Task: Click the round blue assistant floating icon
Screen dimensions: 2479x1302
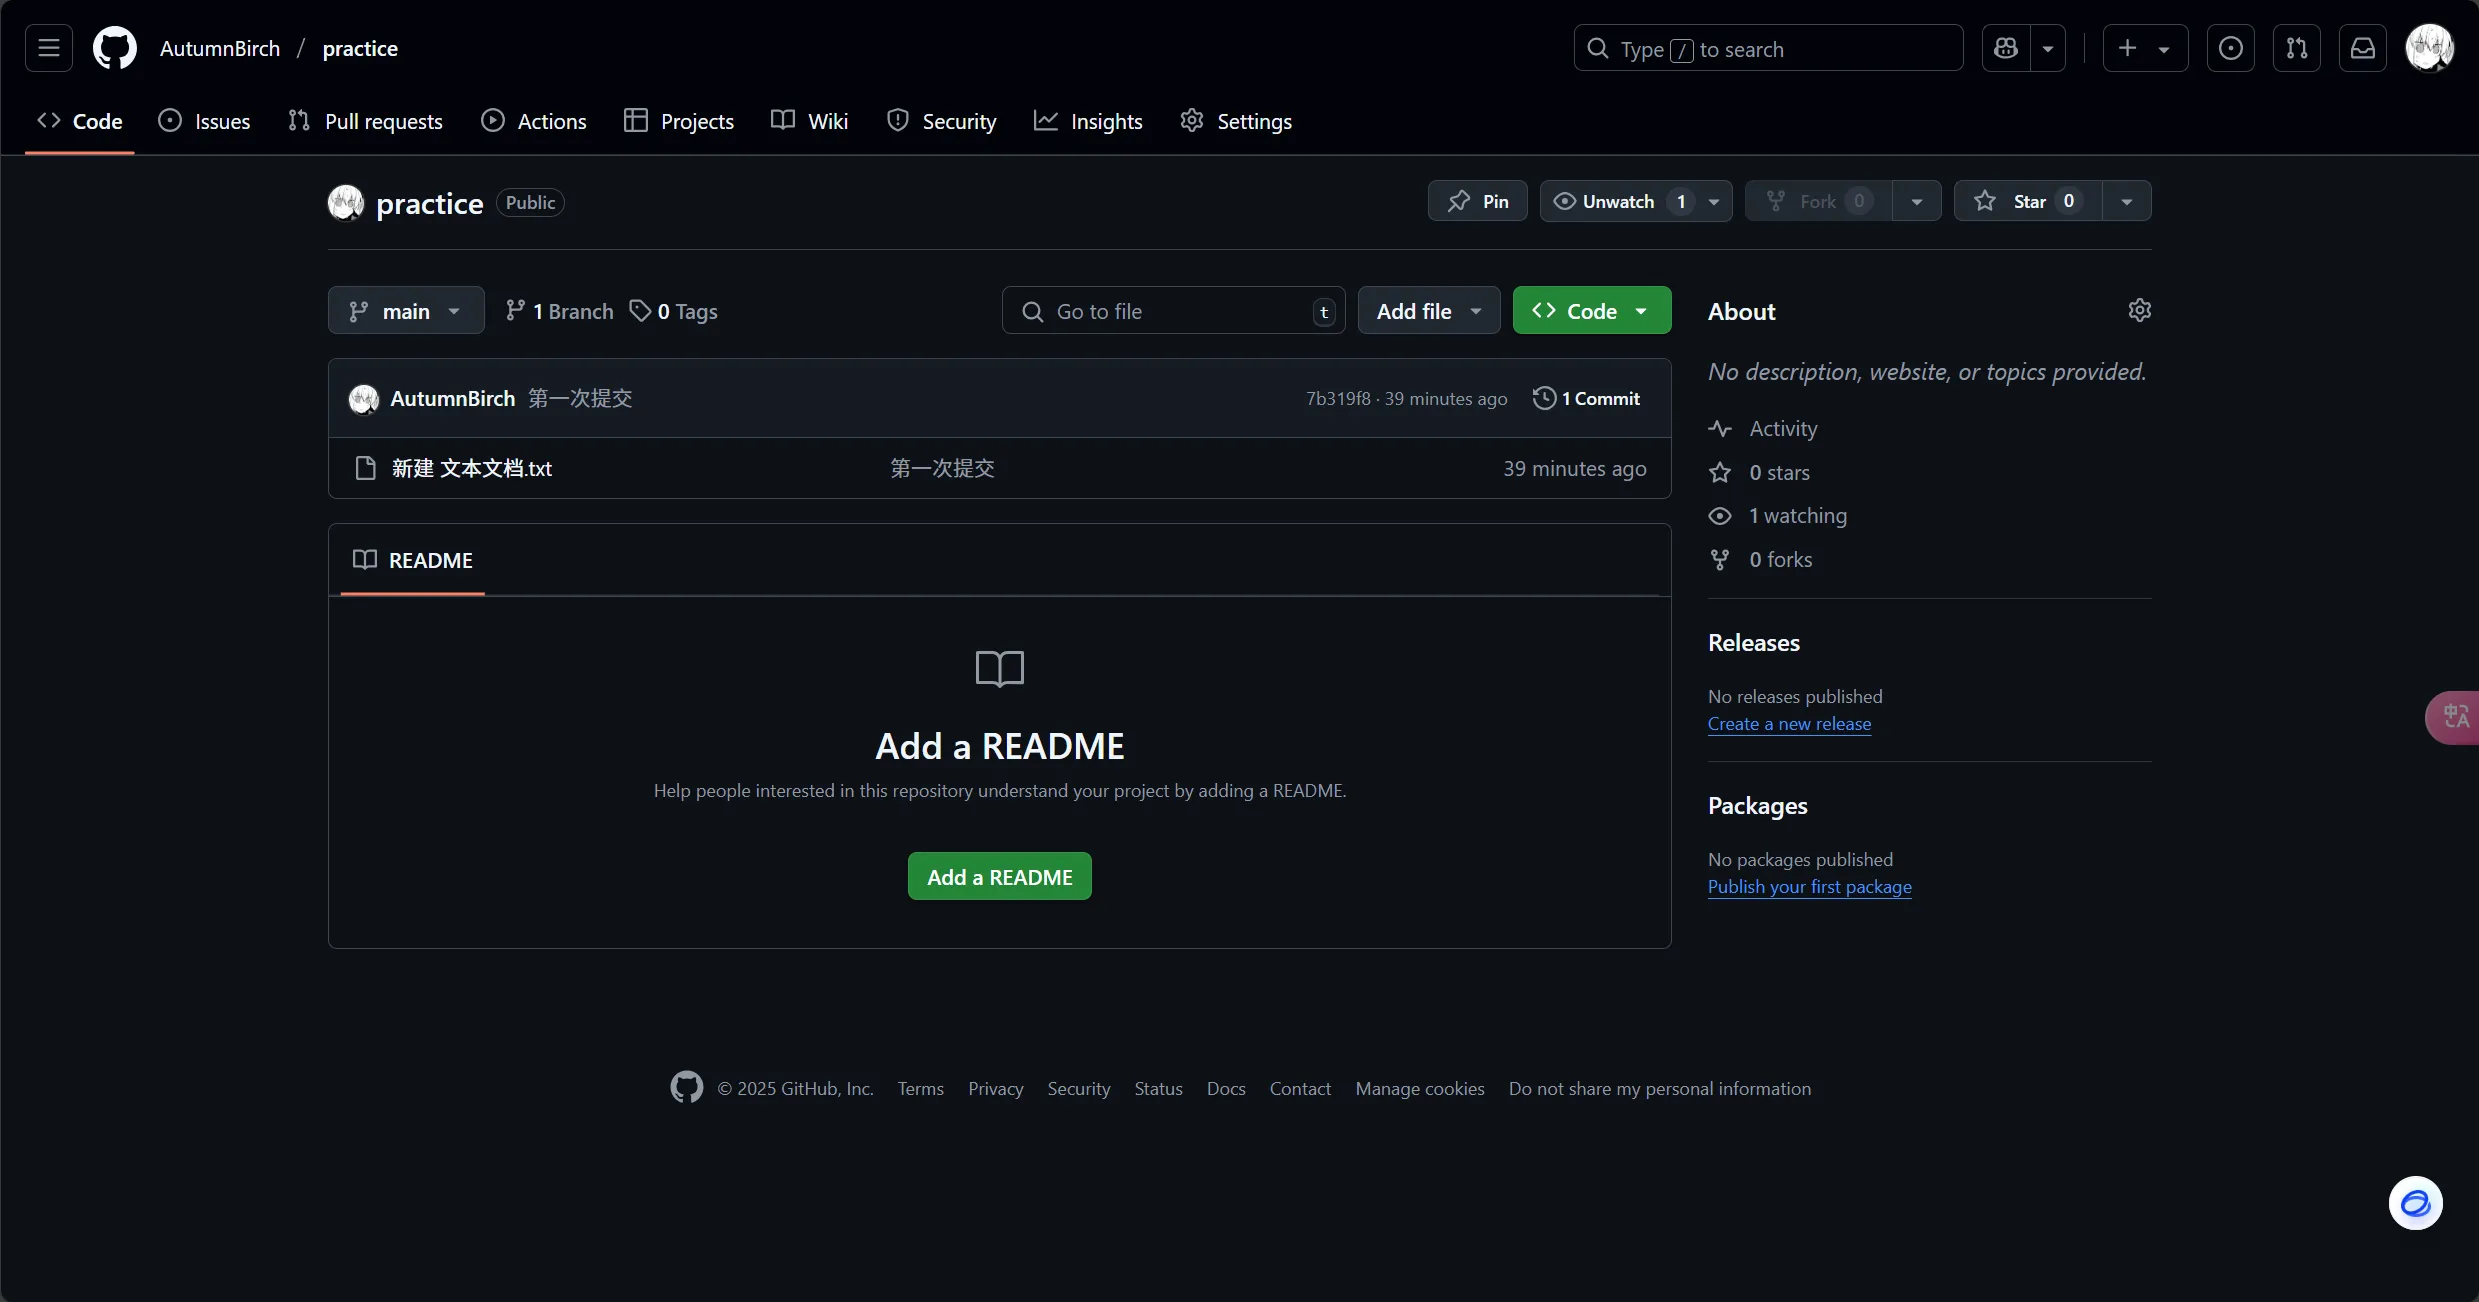Action: coord(2415,1203)
